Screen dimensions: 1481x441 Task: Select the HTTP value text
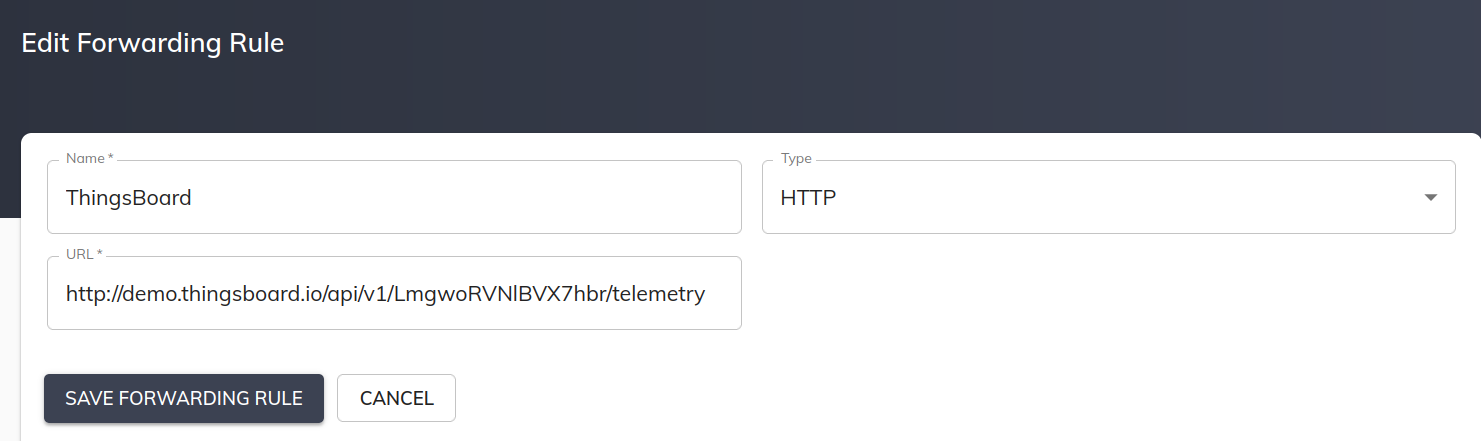click(808, 198)
